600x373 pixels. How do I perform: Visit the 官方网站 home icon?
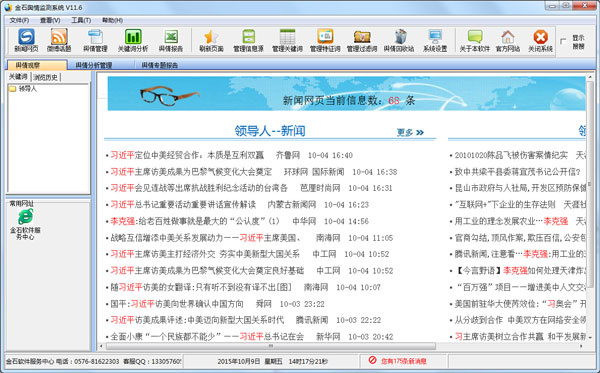[508, 40]
